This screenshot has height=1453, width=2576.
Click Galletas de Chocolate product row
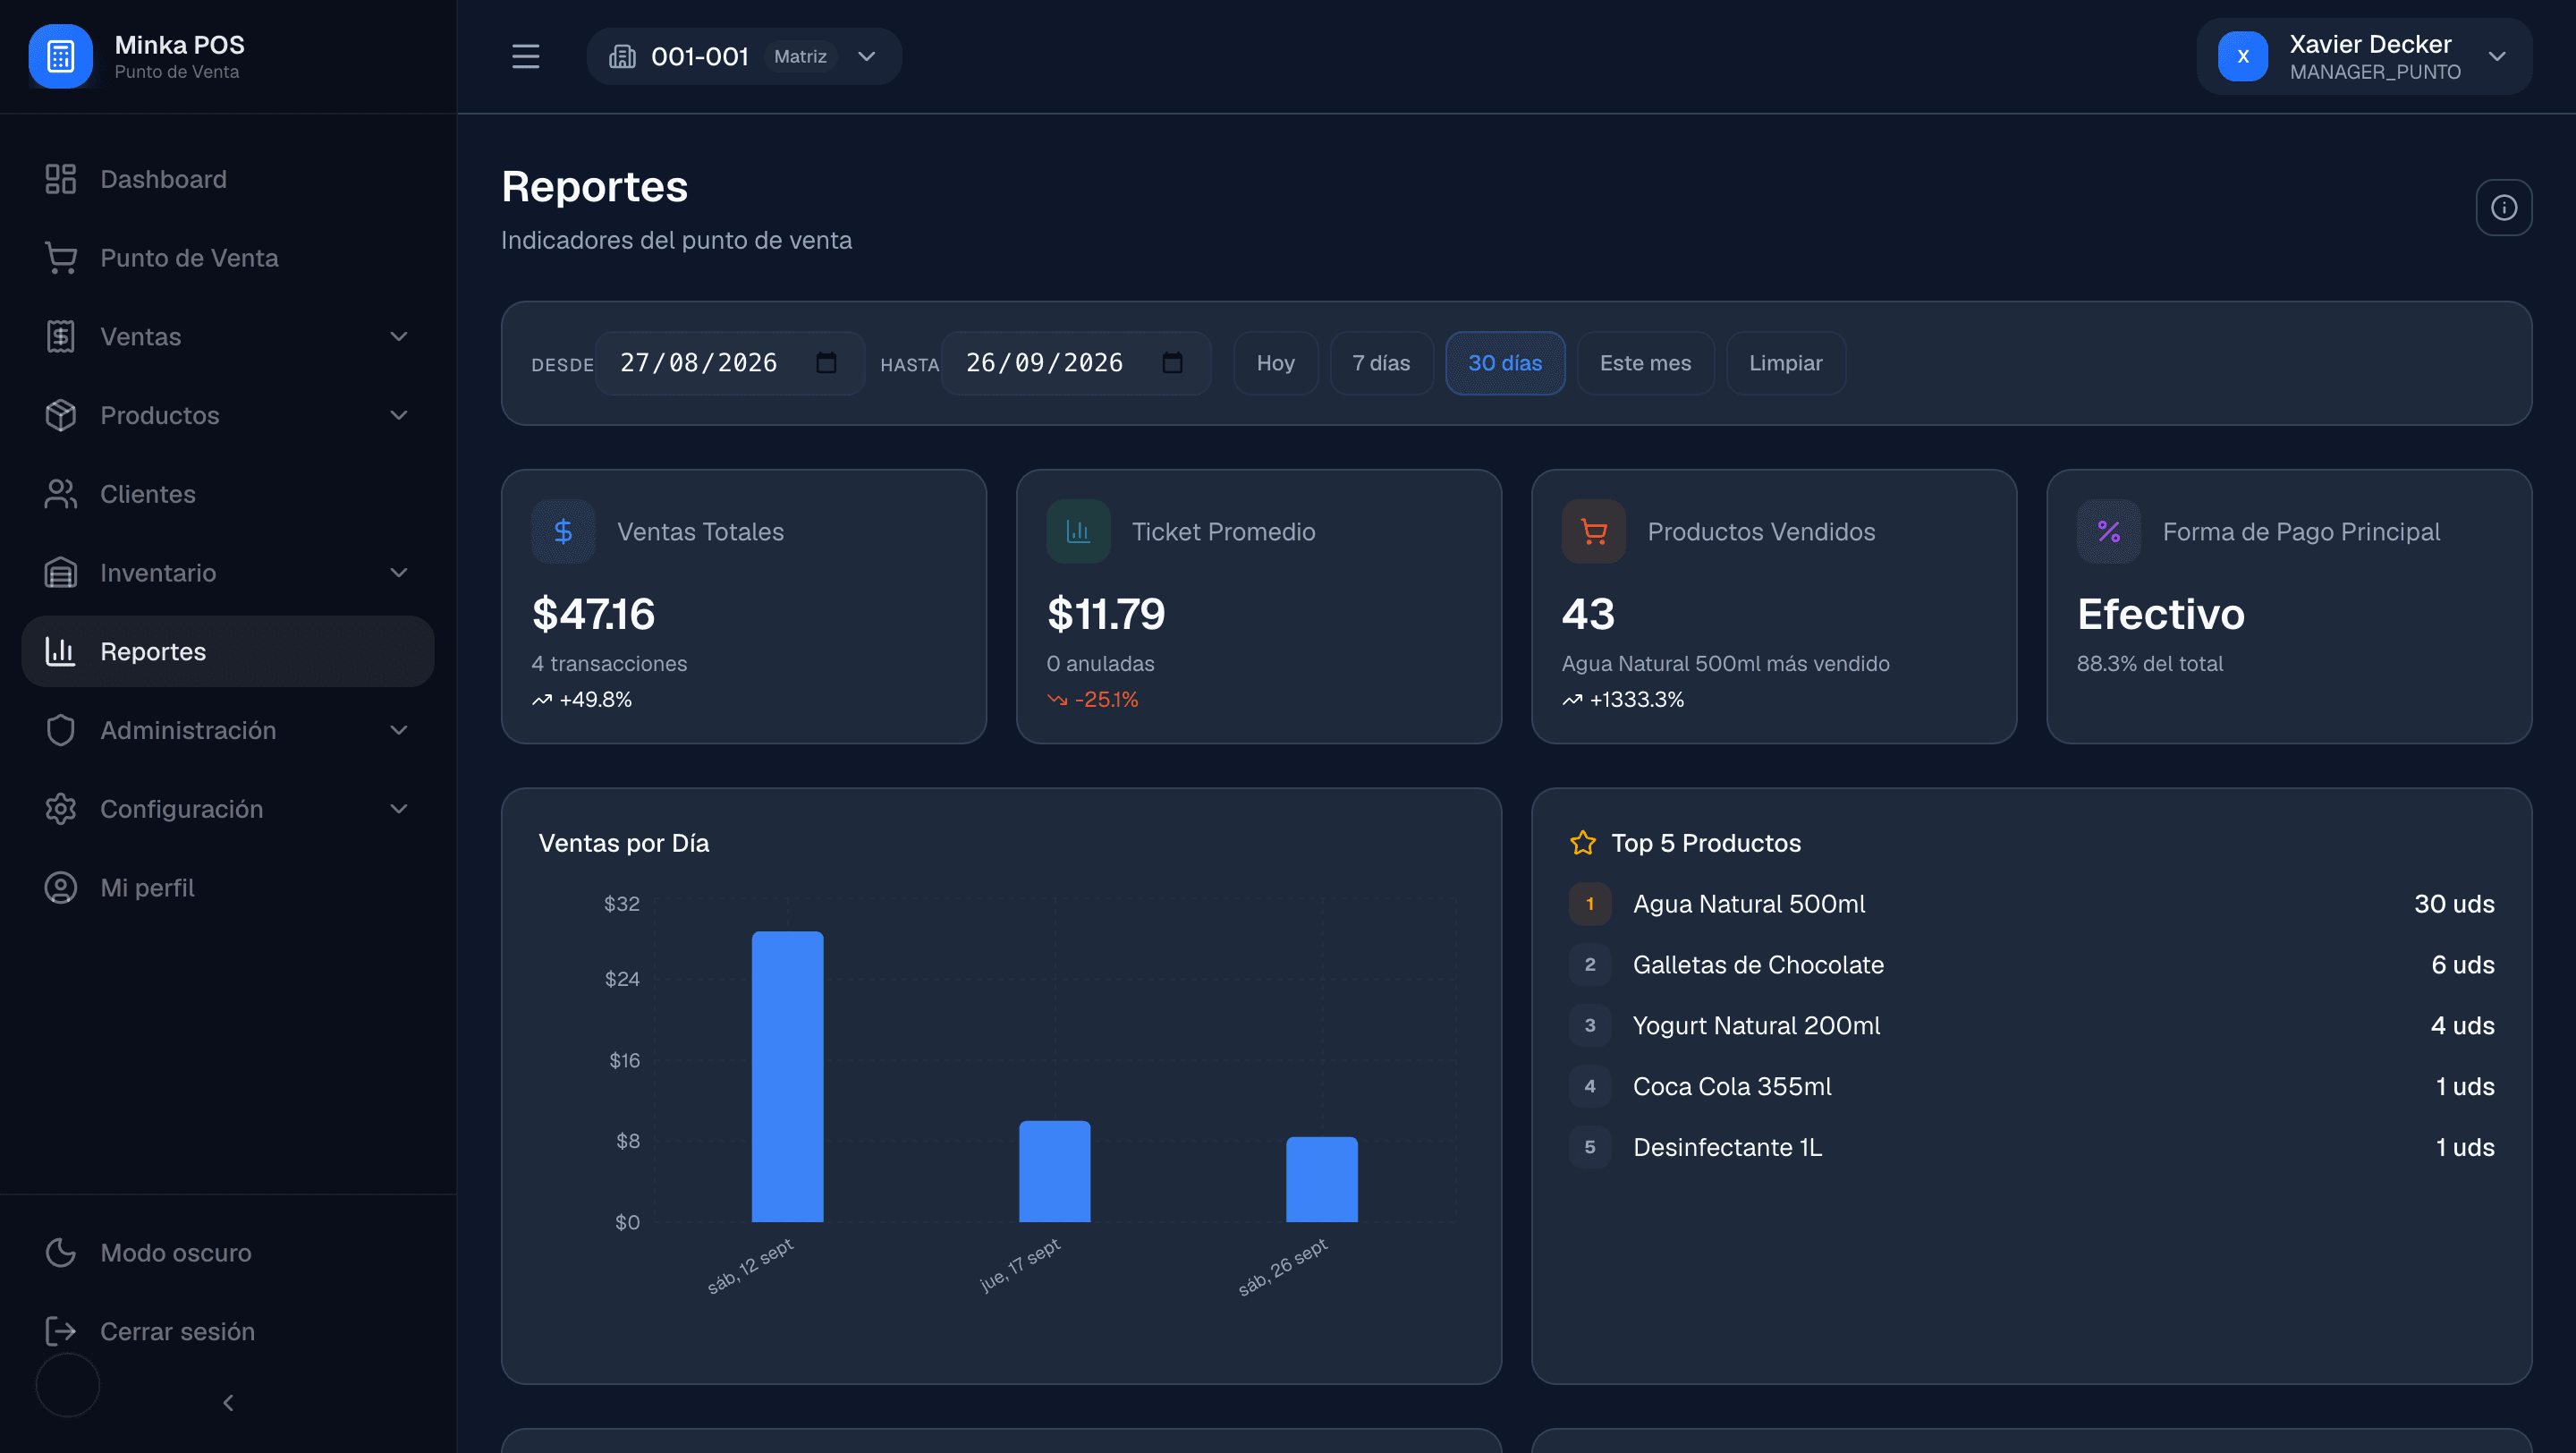click(x=2031, y=965)
